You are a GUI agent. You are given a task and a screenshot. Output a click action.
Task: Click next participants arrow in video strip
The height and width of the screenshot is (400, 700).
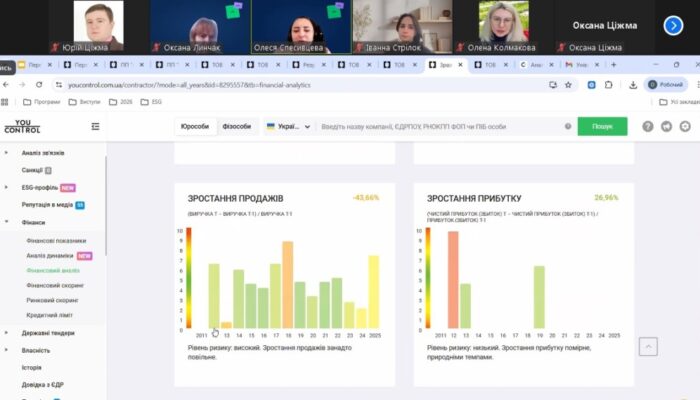pos(672,25)
